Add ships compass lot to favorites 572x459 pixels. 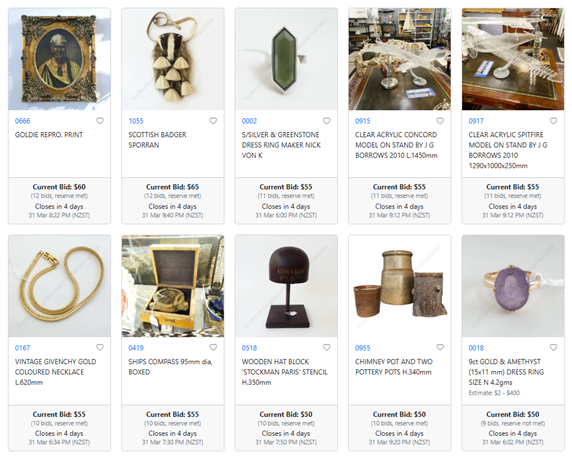pos(213,347)
